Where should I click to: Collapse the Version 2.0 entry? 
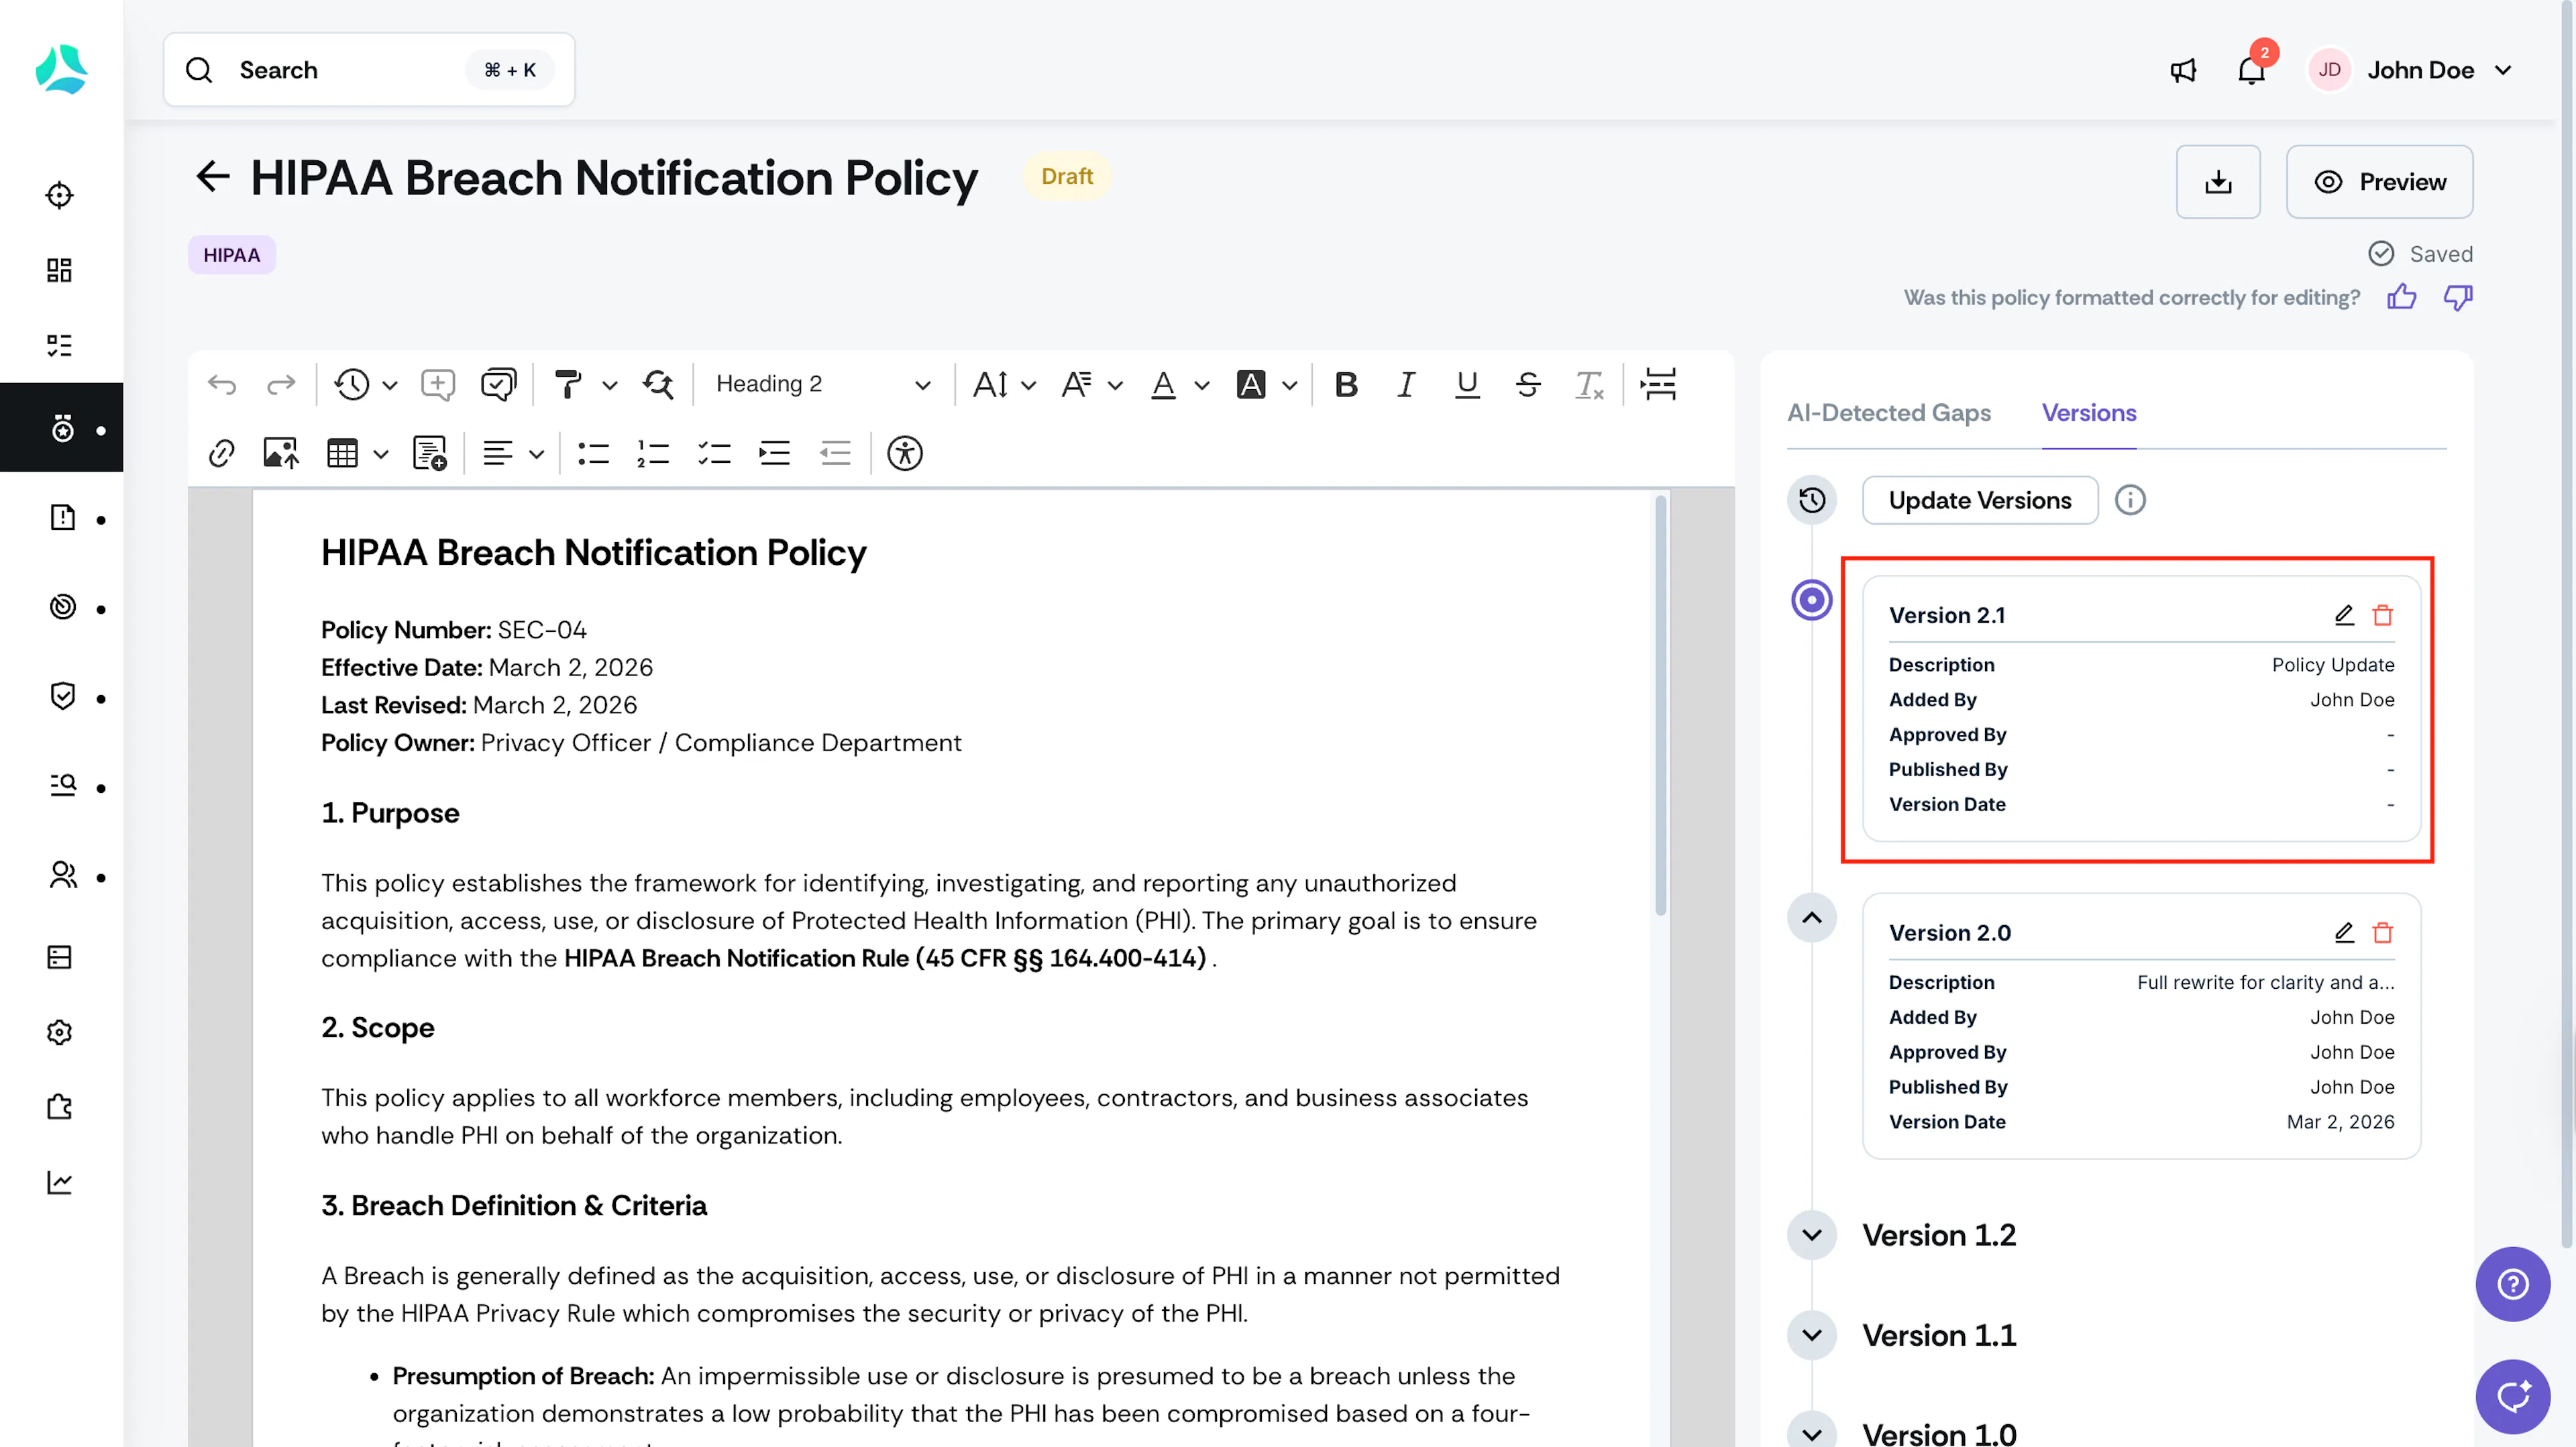[1811, 917]
